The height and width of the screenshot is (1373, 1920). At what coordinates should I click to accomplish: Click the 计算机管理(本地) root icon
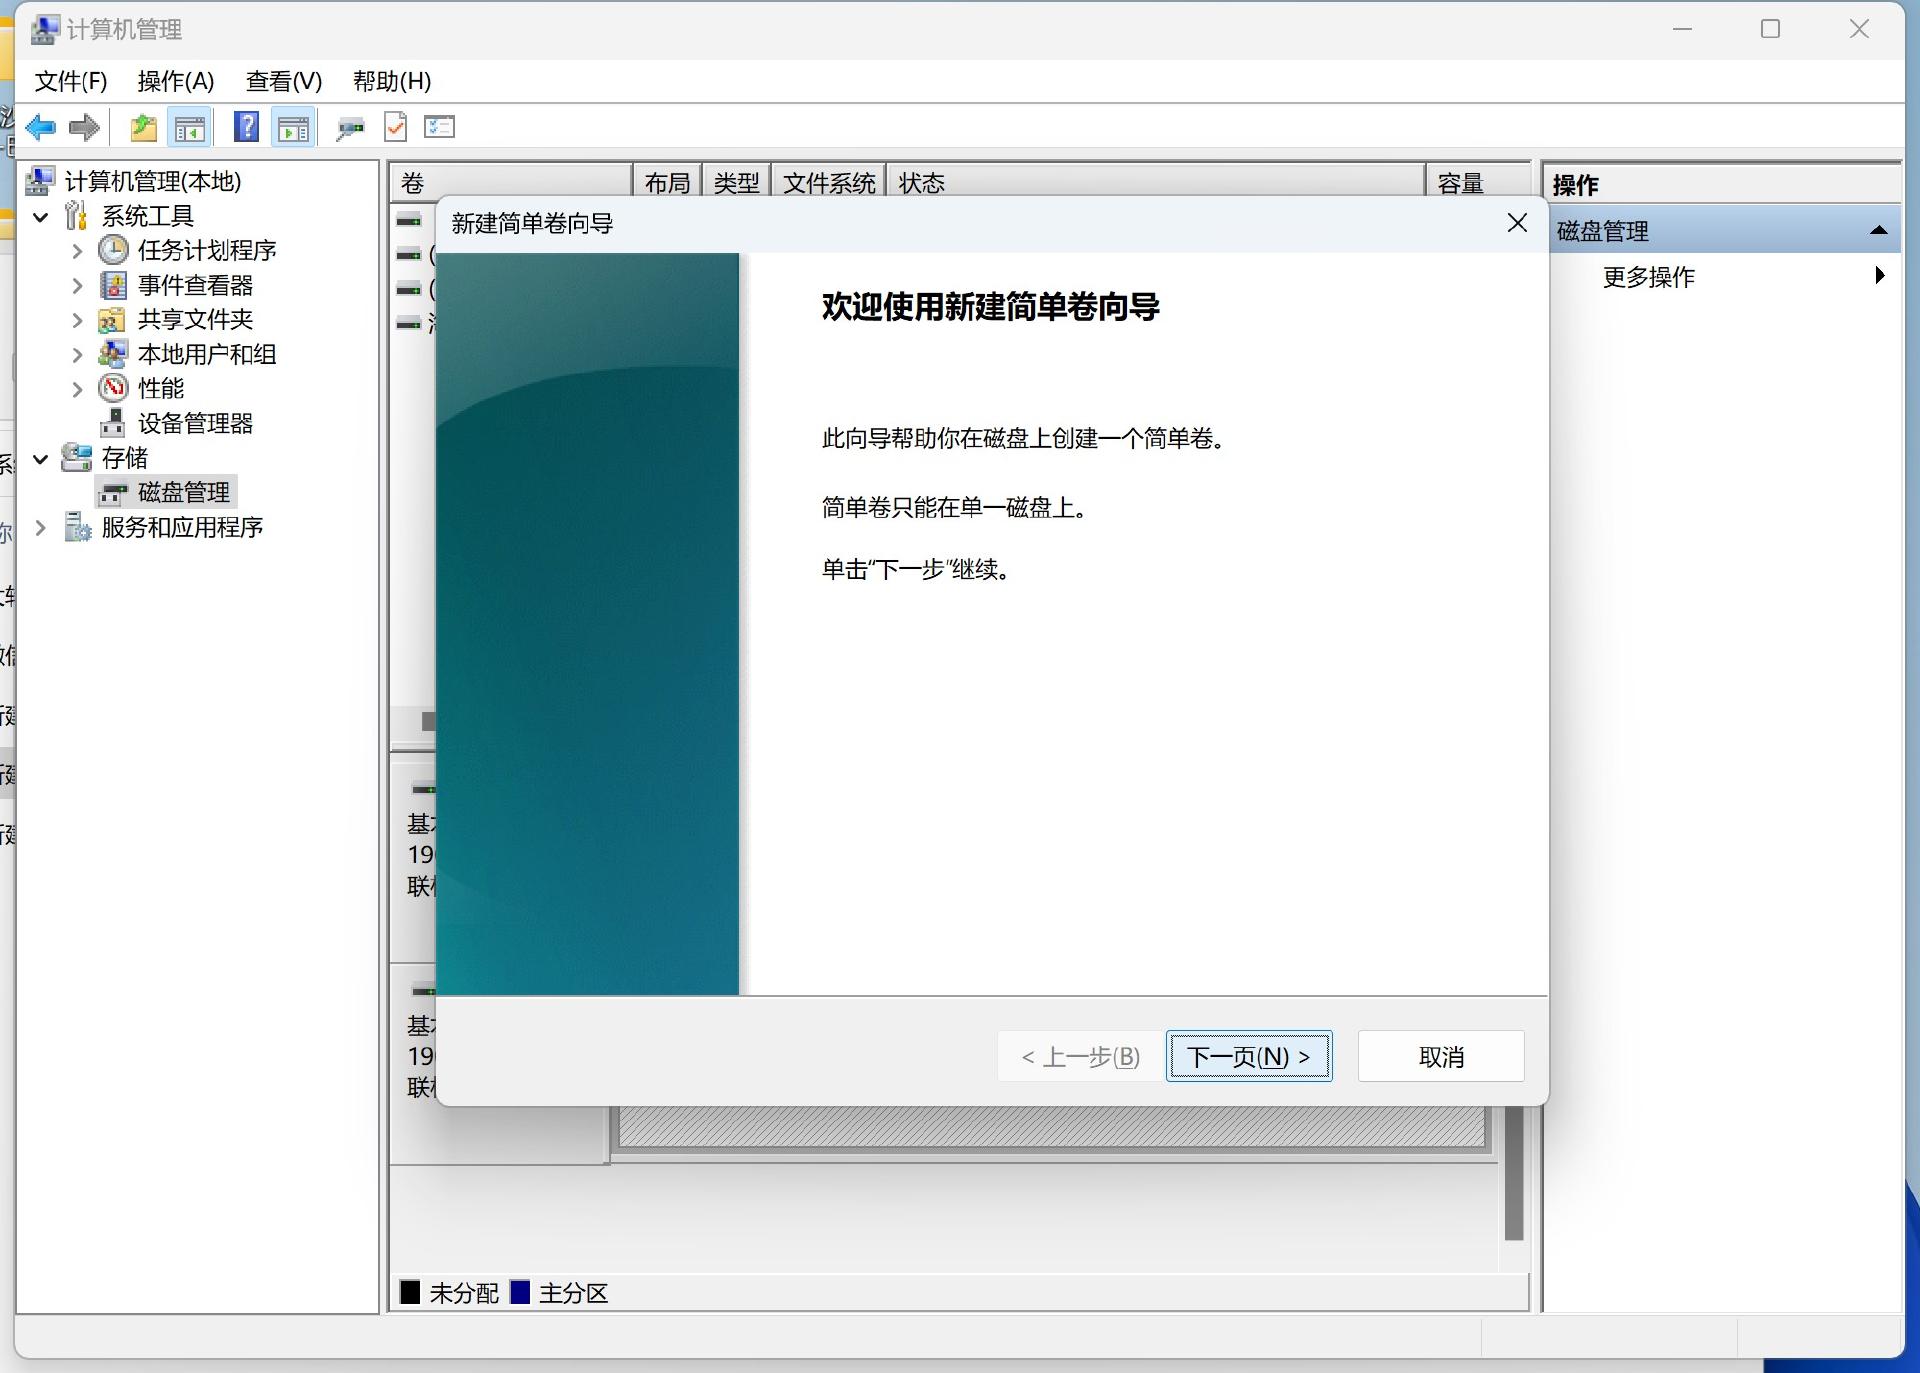tap(38, 181)
